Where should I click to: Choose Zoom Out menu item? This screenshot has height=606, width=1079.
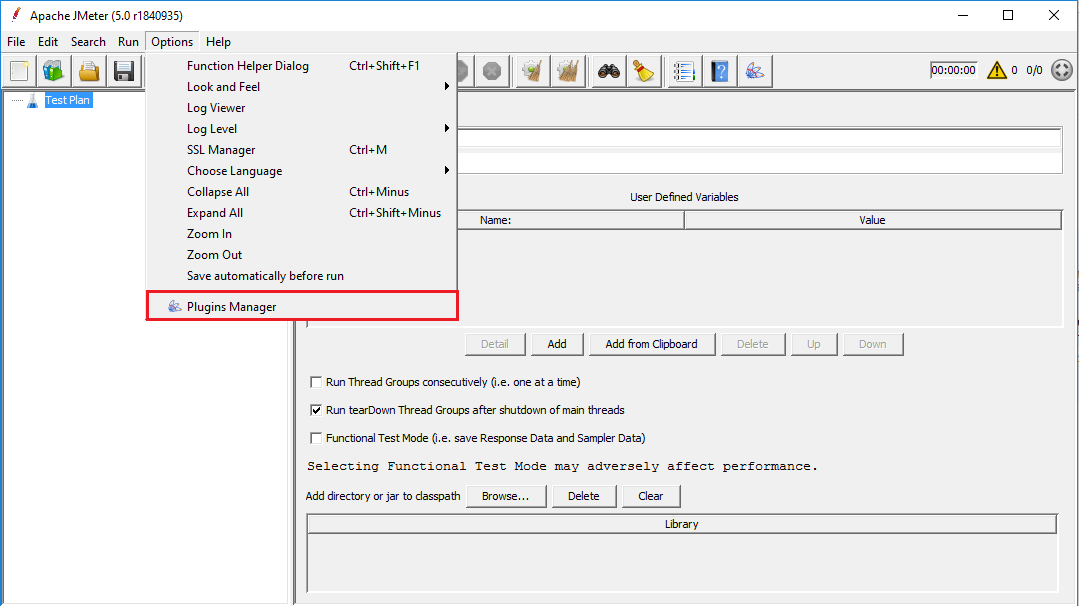click(x=302, y=255)
